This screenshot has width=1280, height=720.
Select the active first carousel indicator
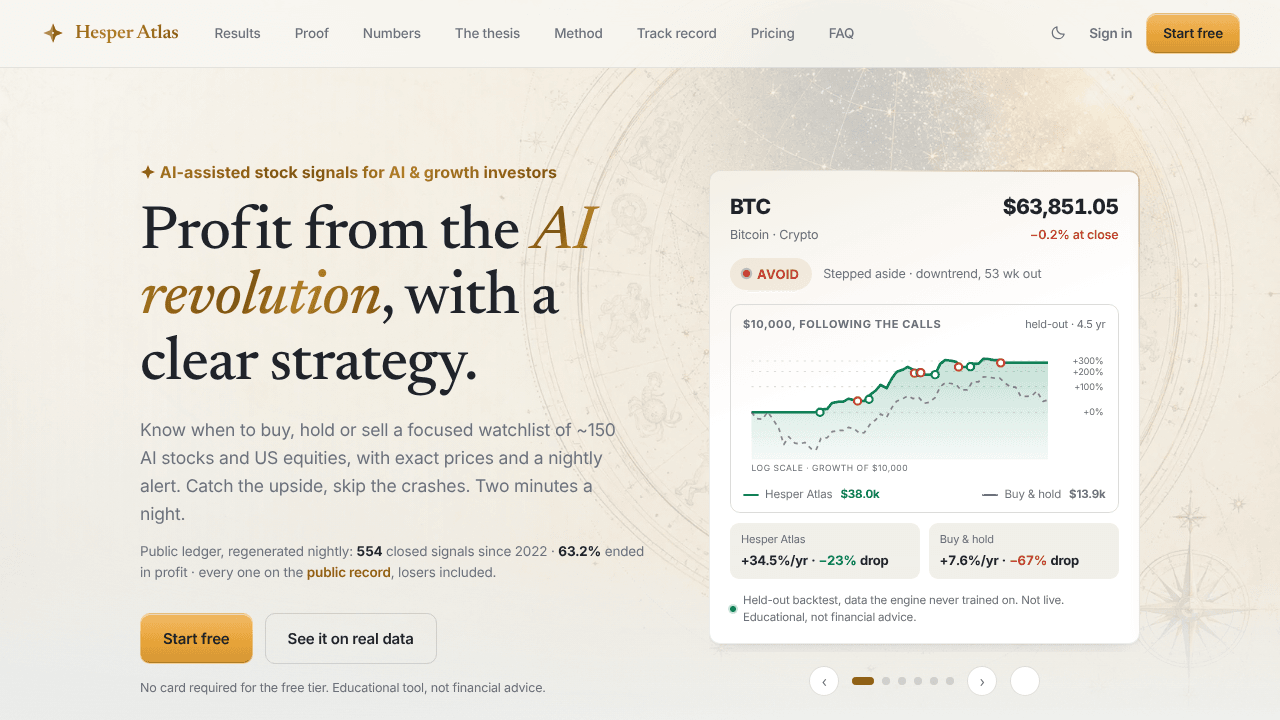[x=863, y=681]
